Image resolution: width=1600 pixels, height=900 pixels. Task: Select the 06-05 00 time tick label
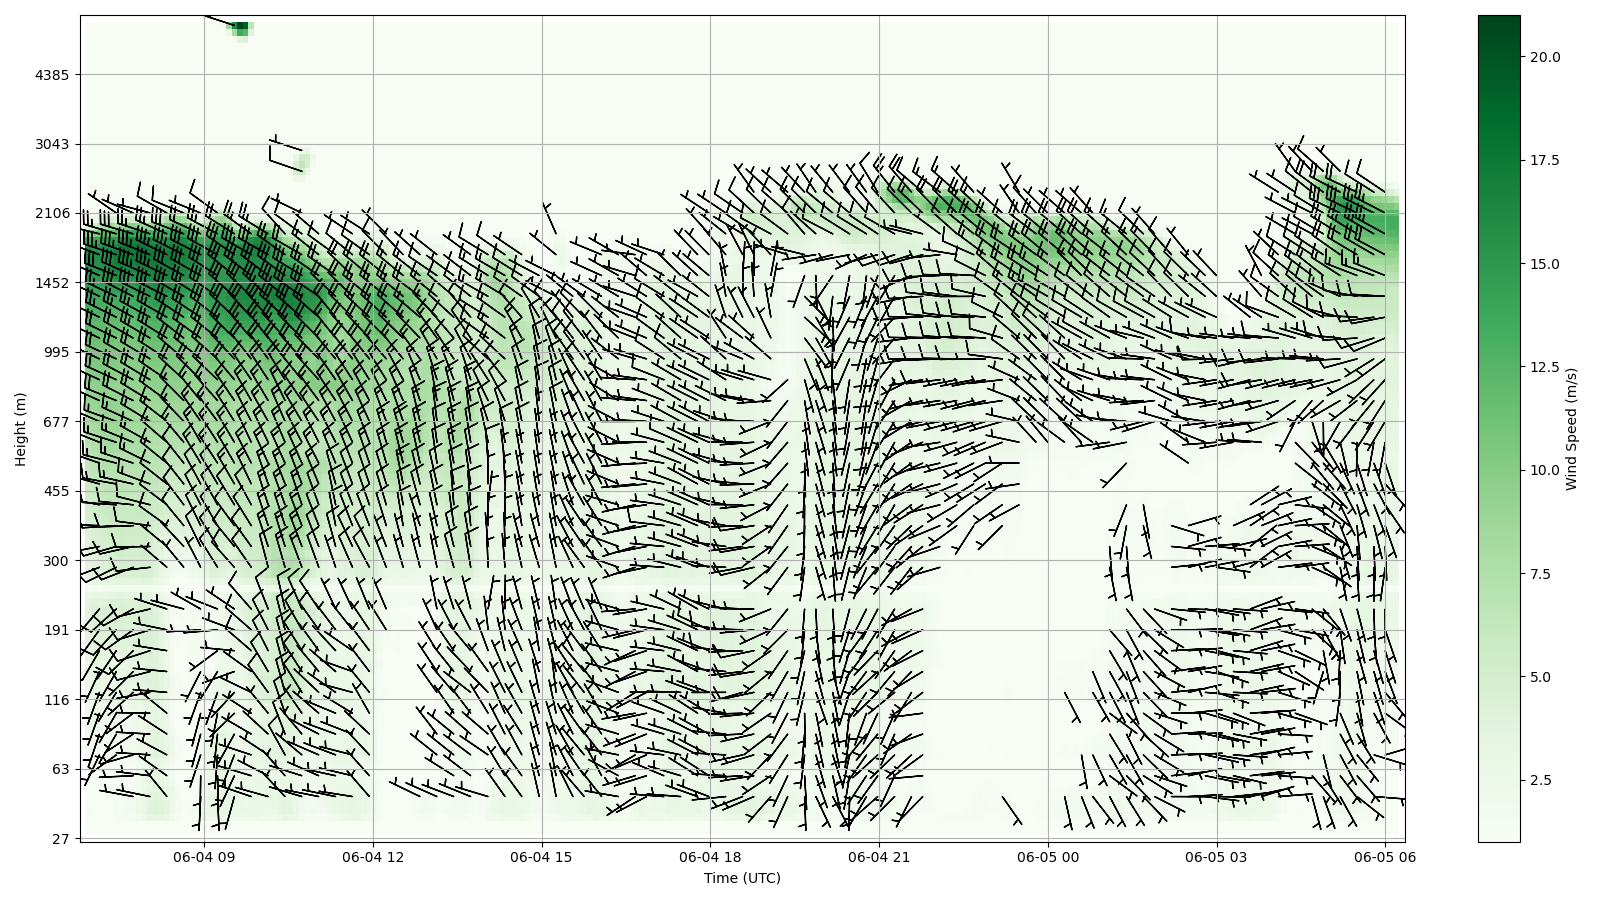click(x=1048, y=857)
